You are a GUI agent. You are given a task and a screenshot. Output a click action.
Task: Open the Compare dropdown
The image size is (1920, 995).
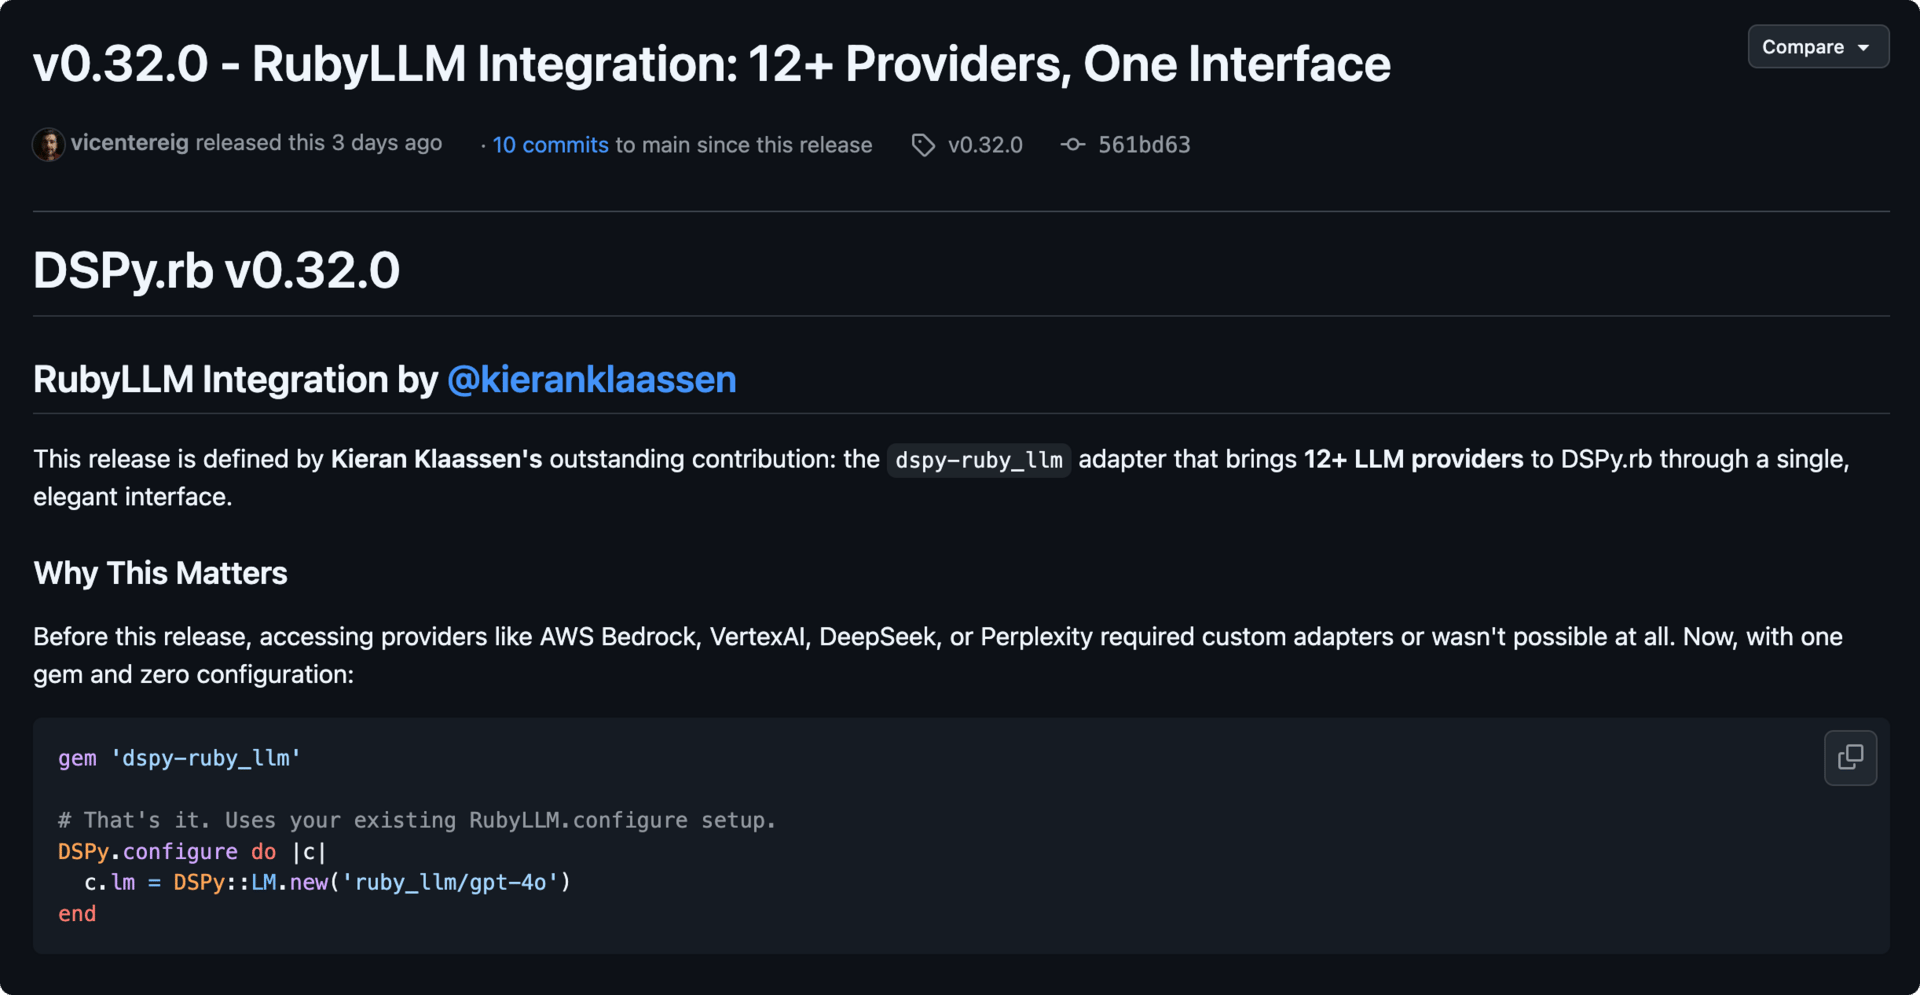pyautogui.click(x=1817, y=47)
